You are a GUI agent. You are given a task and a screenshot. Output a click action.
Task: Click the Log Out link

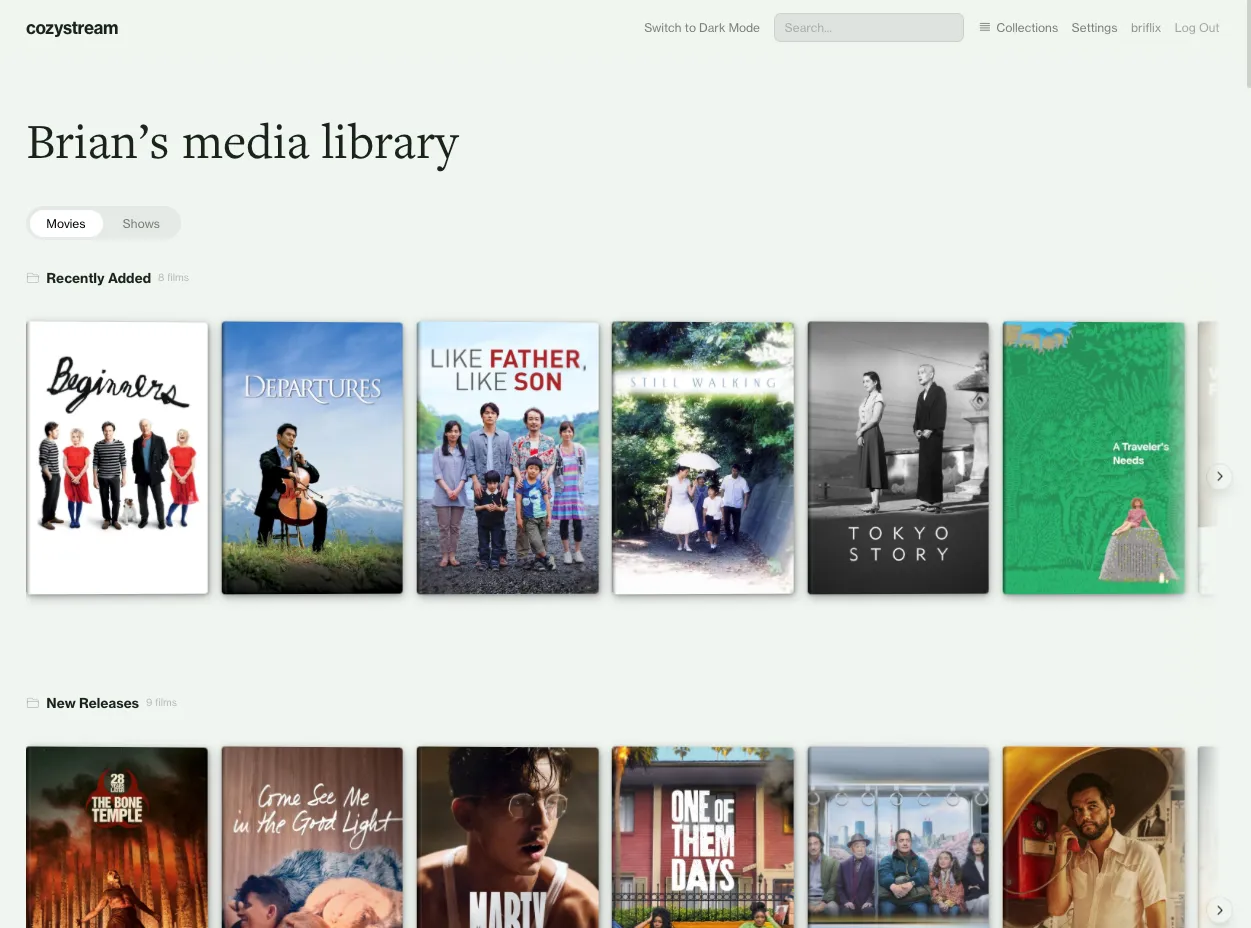[x=1196, y=28]
